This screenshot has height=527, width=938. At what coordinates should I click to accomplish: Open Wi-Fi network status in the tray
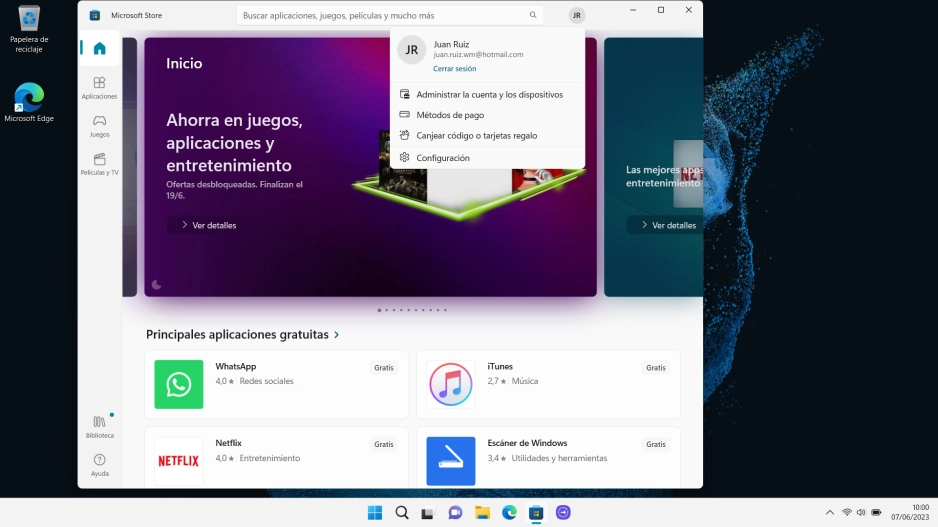tap(846, 513)
